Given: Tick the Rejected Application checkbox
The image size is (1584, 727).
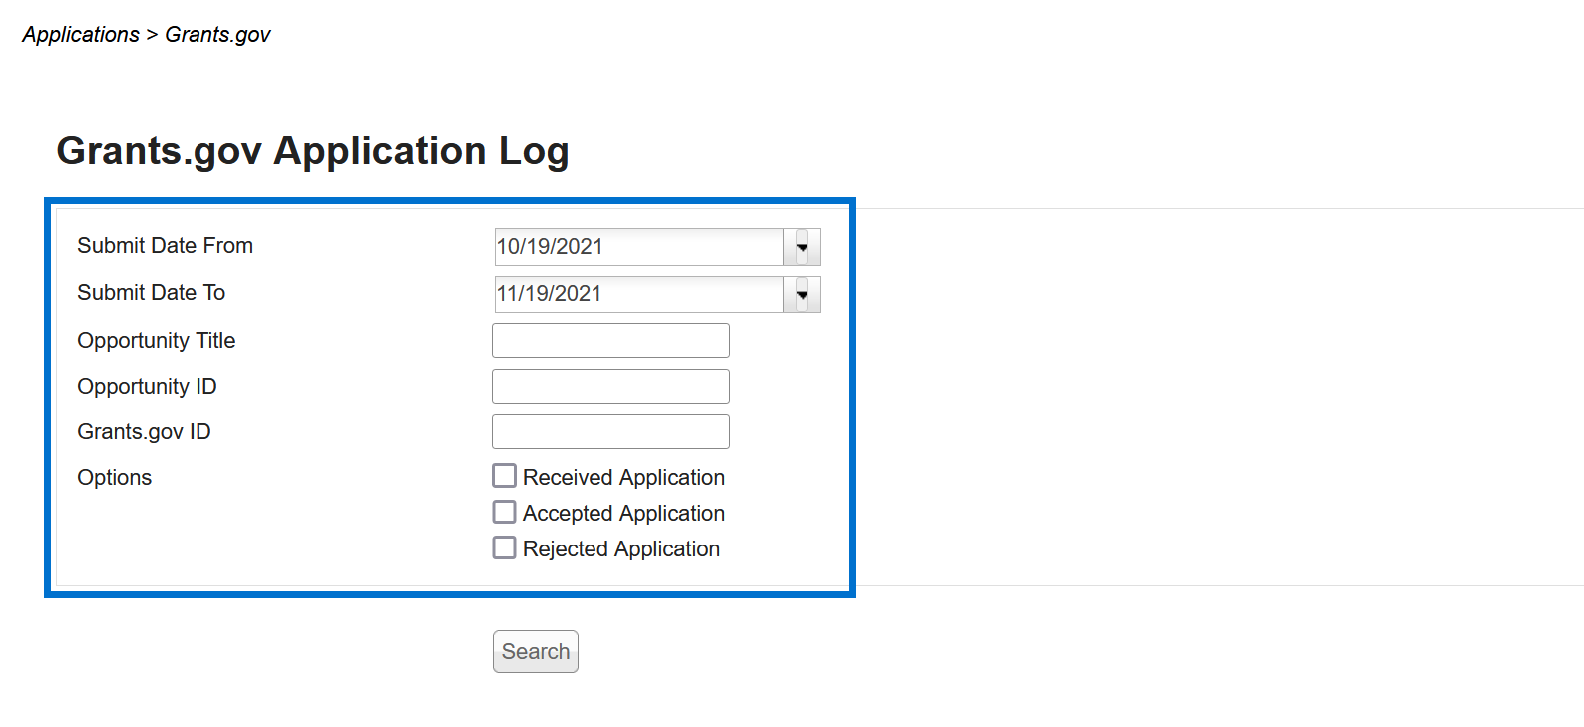Looking at the screenshot, I should pos(505,548).
